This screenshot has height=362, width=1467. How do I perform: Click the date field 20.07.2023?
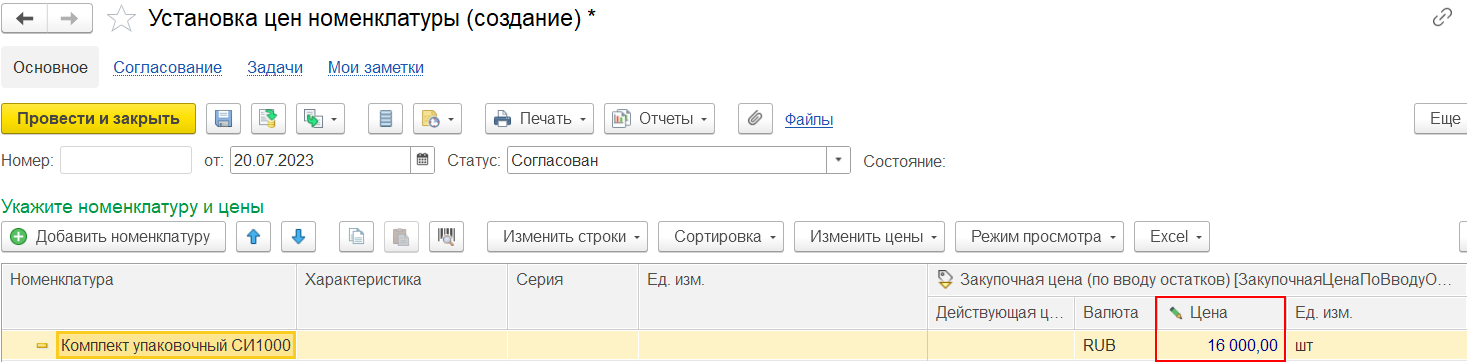point(321,160)
